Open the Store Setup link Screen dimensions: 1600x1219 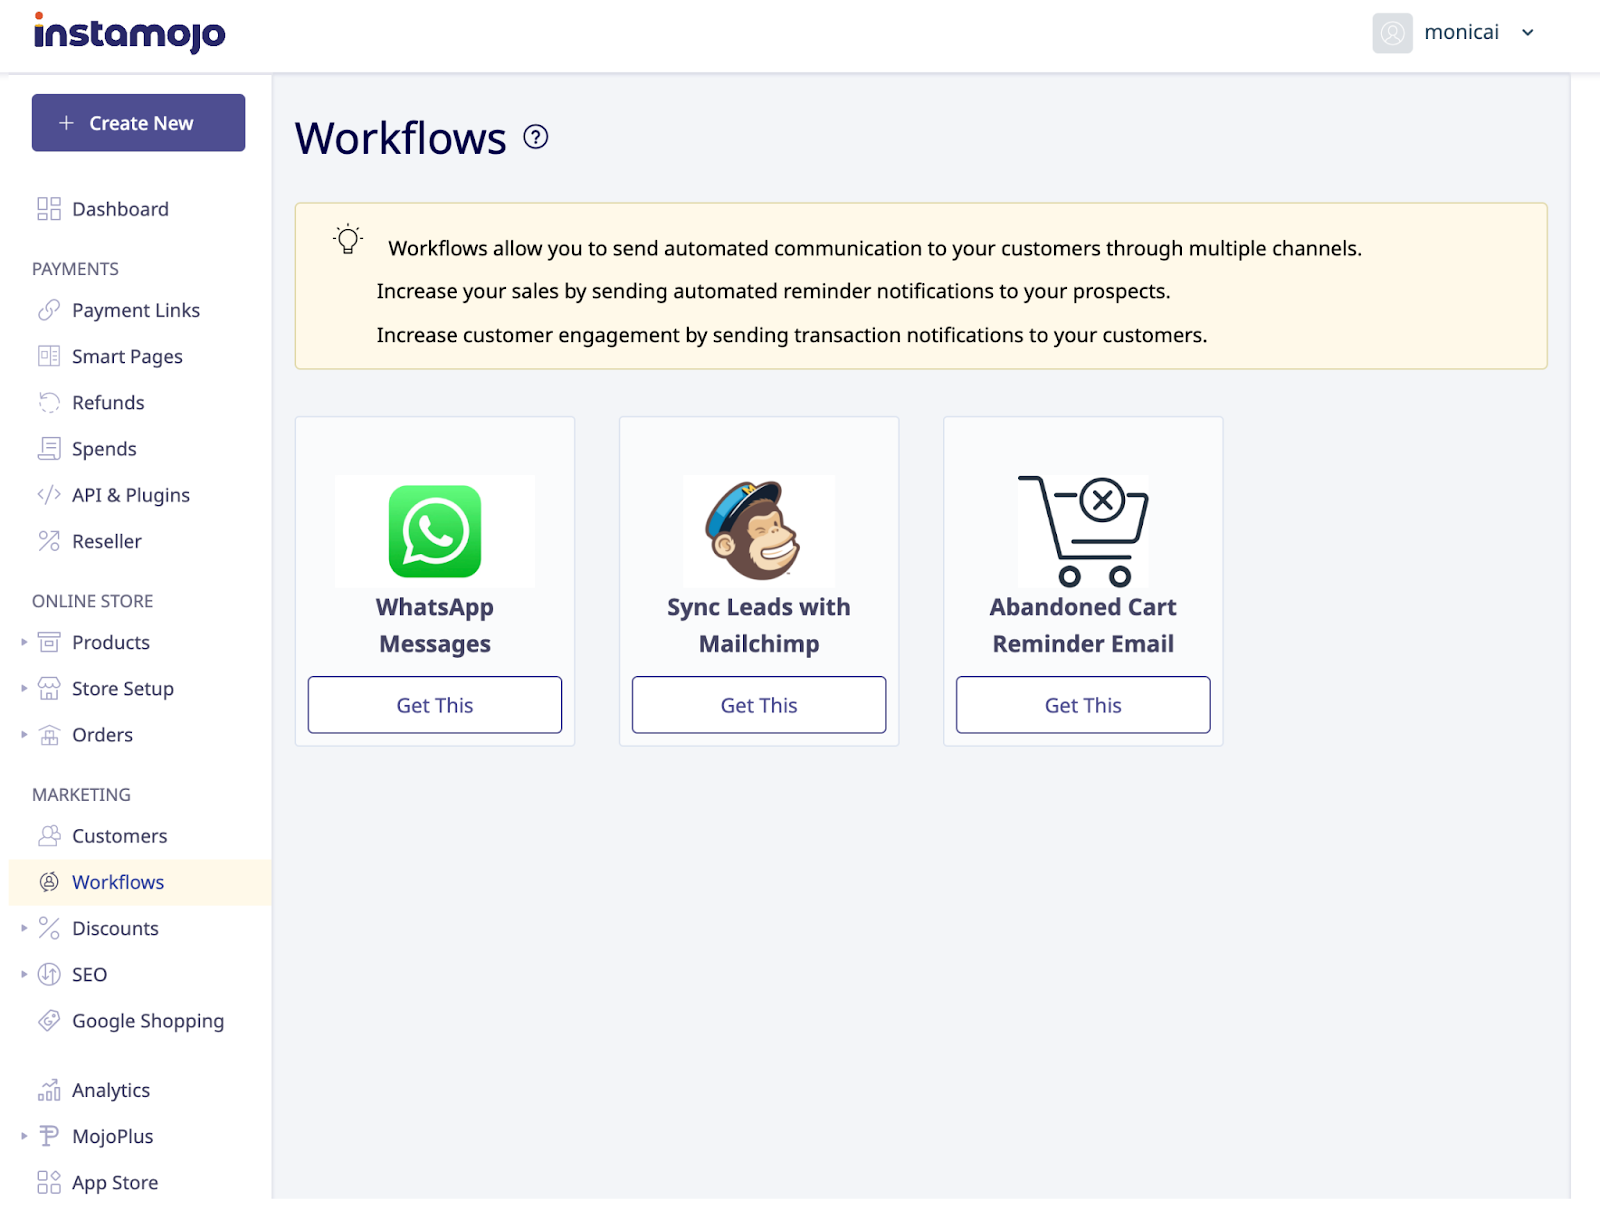click(x=123, y=688)
